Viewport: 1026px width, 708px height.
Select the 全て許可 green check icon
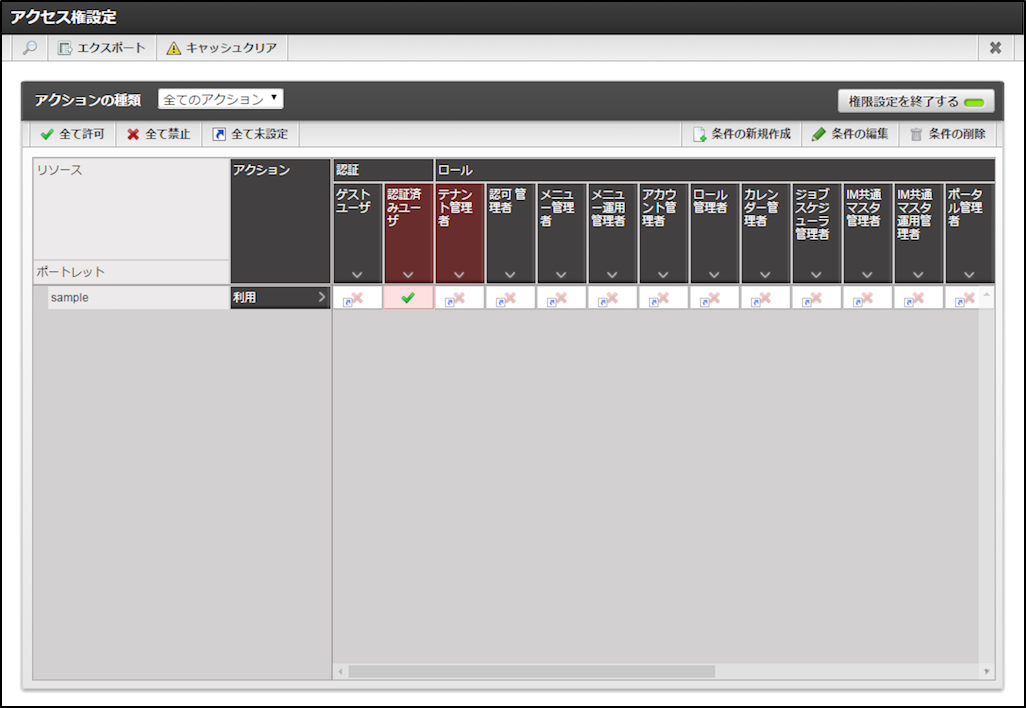click(47, 133)
